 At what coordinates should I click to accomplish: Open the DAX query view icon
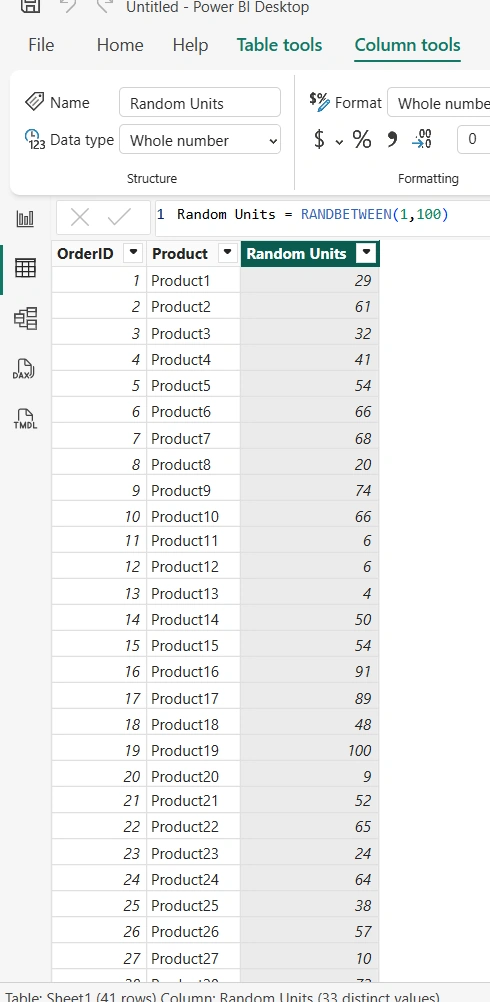24,369
